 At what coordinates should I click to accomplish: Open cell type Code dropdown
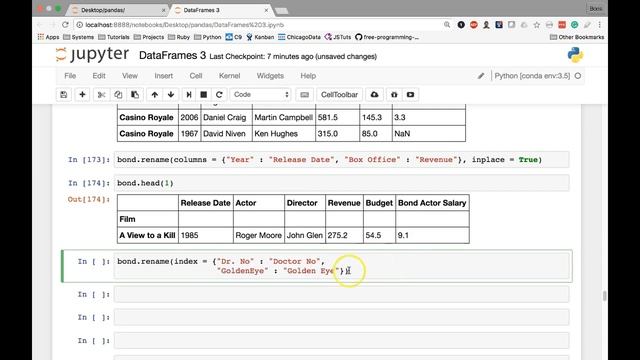pos(260,95)
